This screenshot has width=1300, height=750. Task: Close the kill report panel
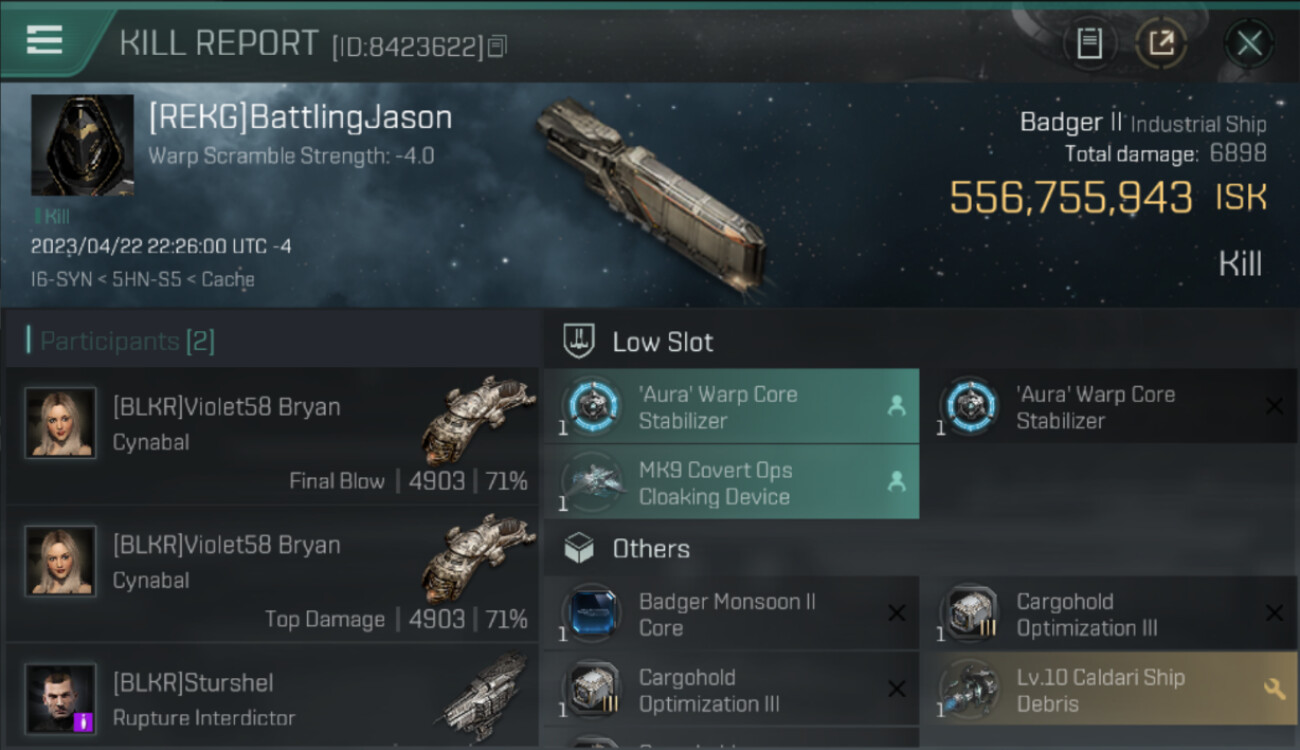[1249, 43]
